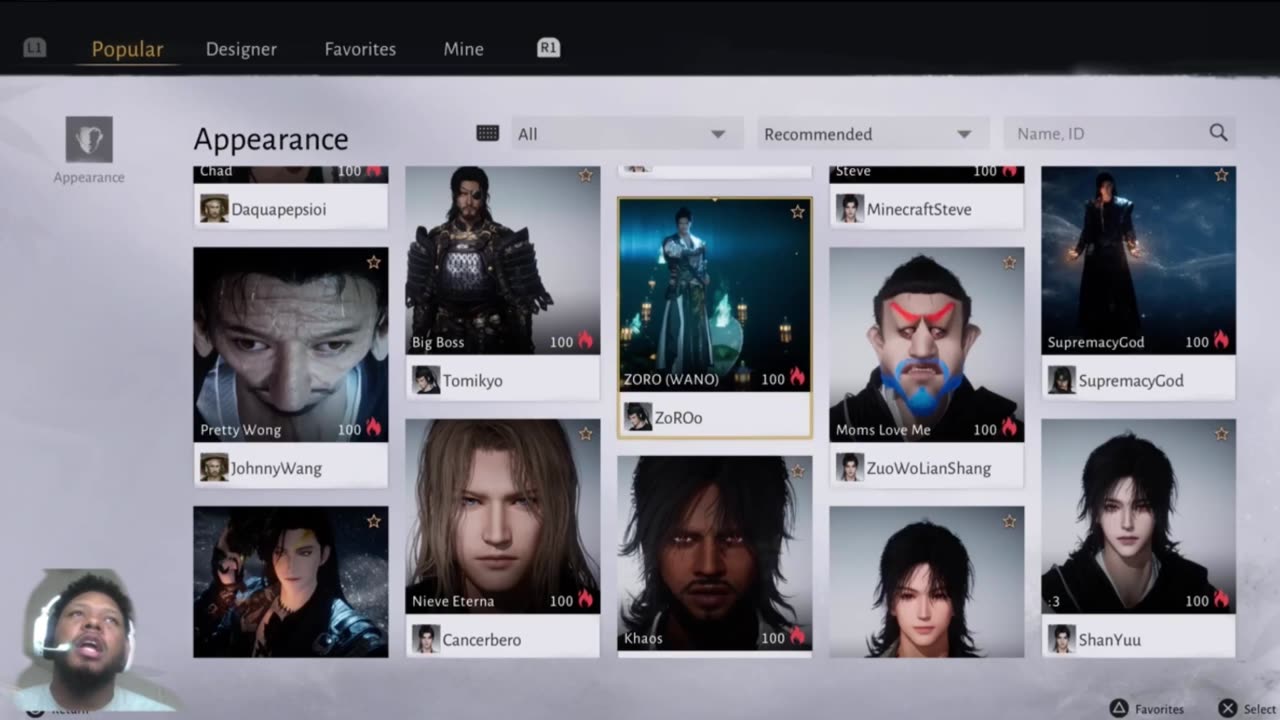Image resolution: width=1280 pixels, height=720 pixels.
Task: Click the flame icon on ZORO (WANO) card
Action: pos(797,378)
